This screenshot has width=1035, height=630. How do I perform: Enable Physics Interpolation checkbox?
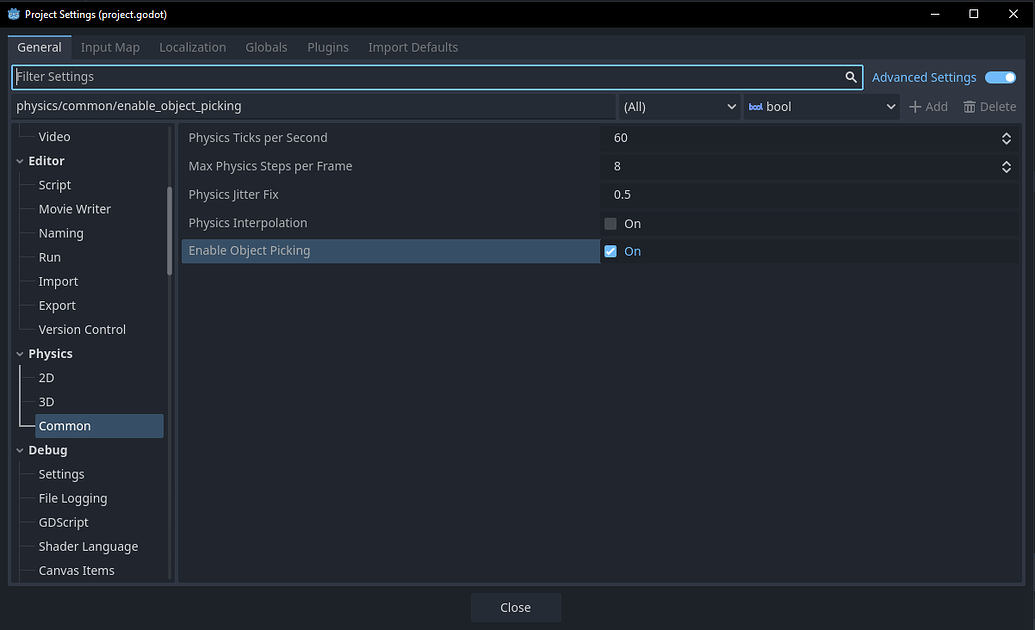pyautogui.click(x=610, y=223)
